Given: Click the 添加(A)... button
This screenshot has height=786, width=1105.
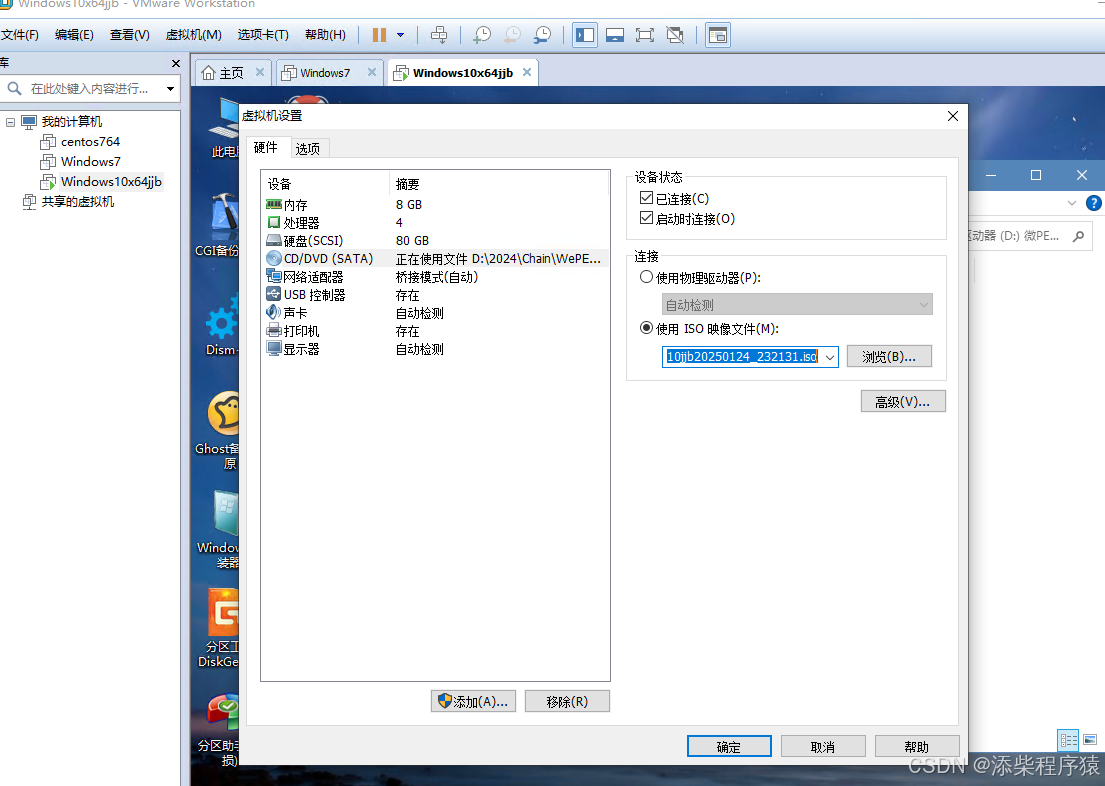Looking at the screenshot, I should [473, 701].
